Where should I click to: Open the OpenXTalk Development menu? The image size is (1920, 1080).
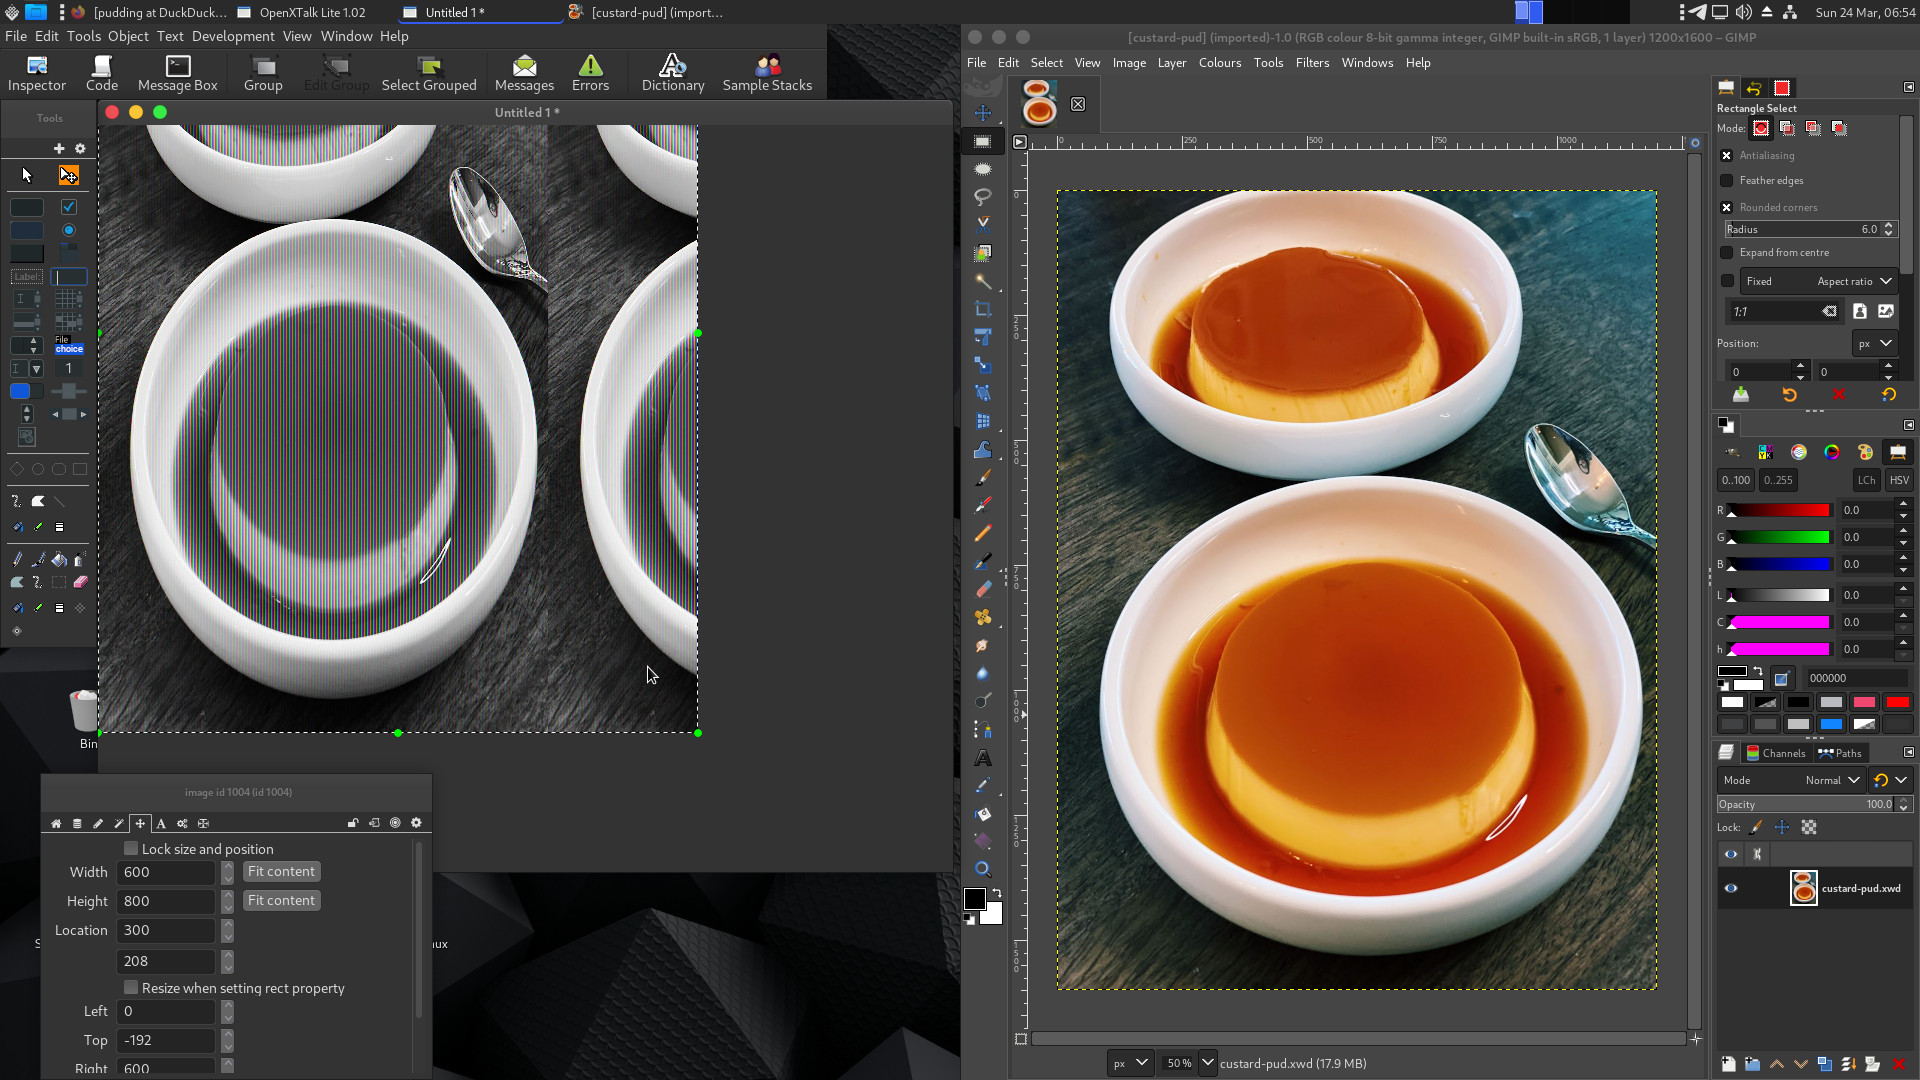(233, 36)
